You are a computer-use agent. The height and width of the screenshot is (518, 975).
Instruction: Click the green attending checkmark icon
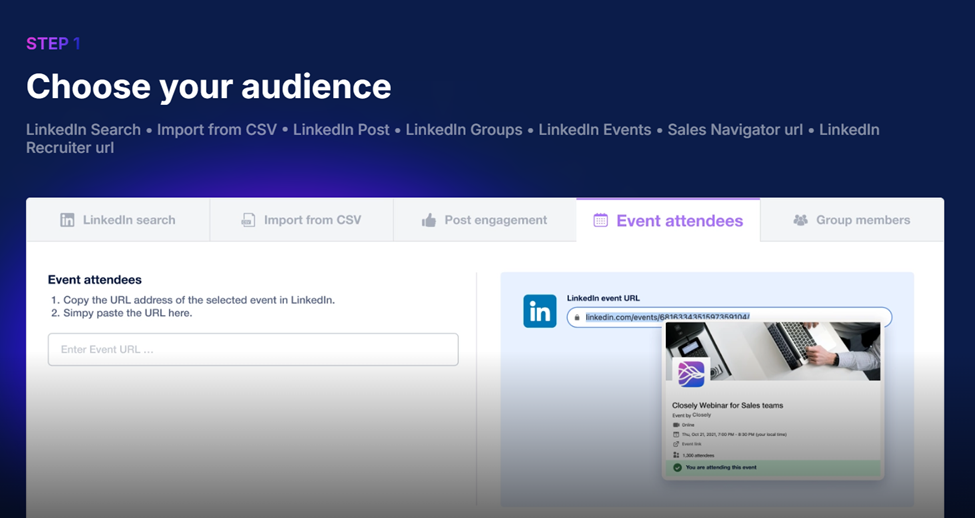[677, 468]
